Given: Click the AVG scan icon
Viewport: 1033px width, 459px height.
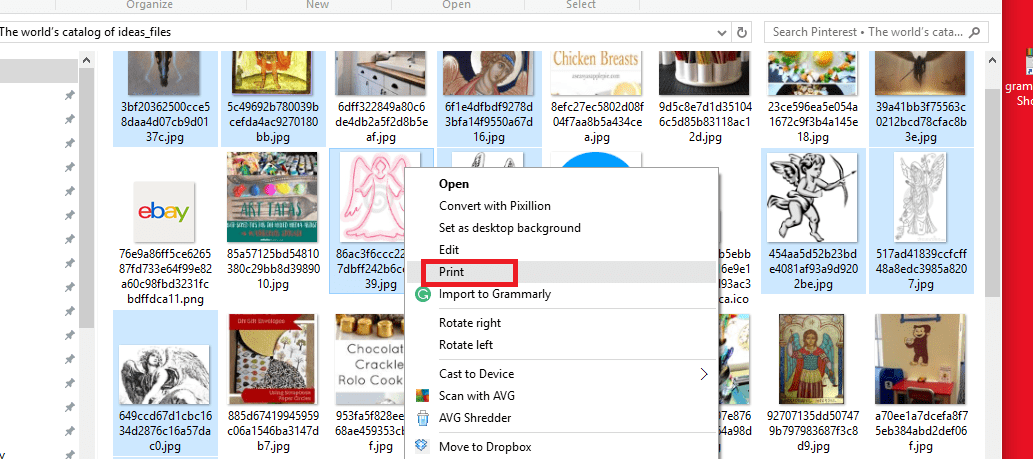Looking at the screenshot, I should click(x=423, y=396).
